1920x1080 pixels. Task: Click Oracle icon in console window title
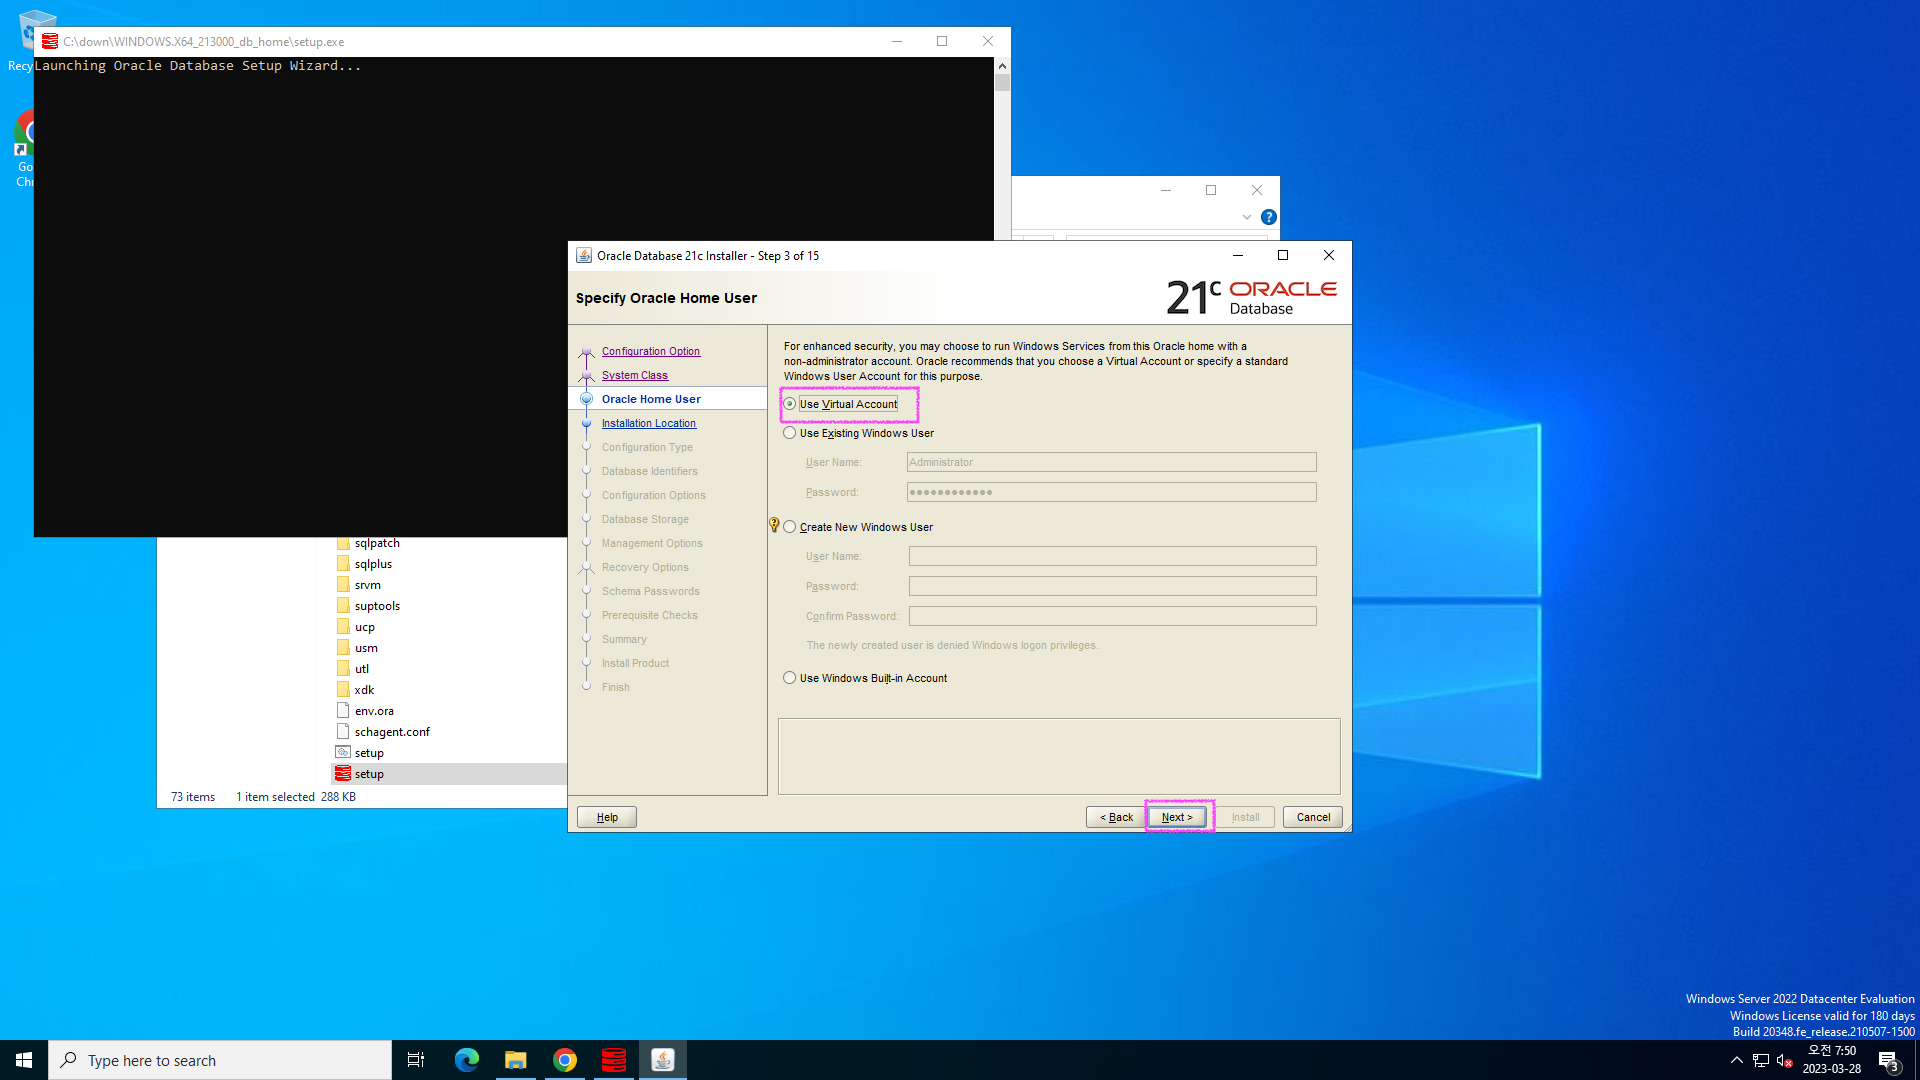[50, 41]
